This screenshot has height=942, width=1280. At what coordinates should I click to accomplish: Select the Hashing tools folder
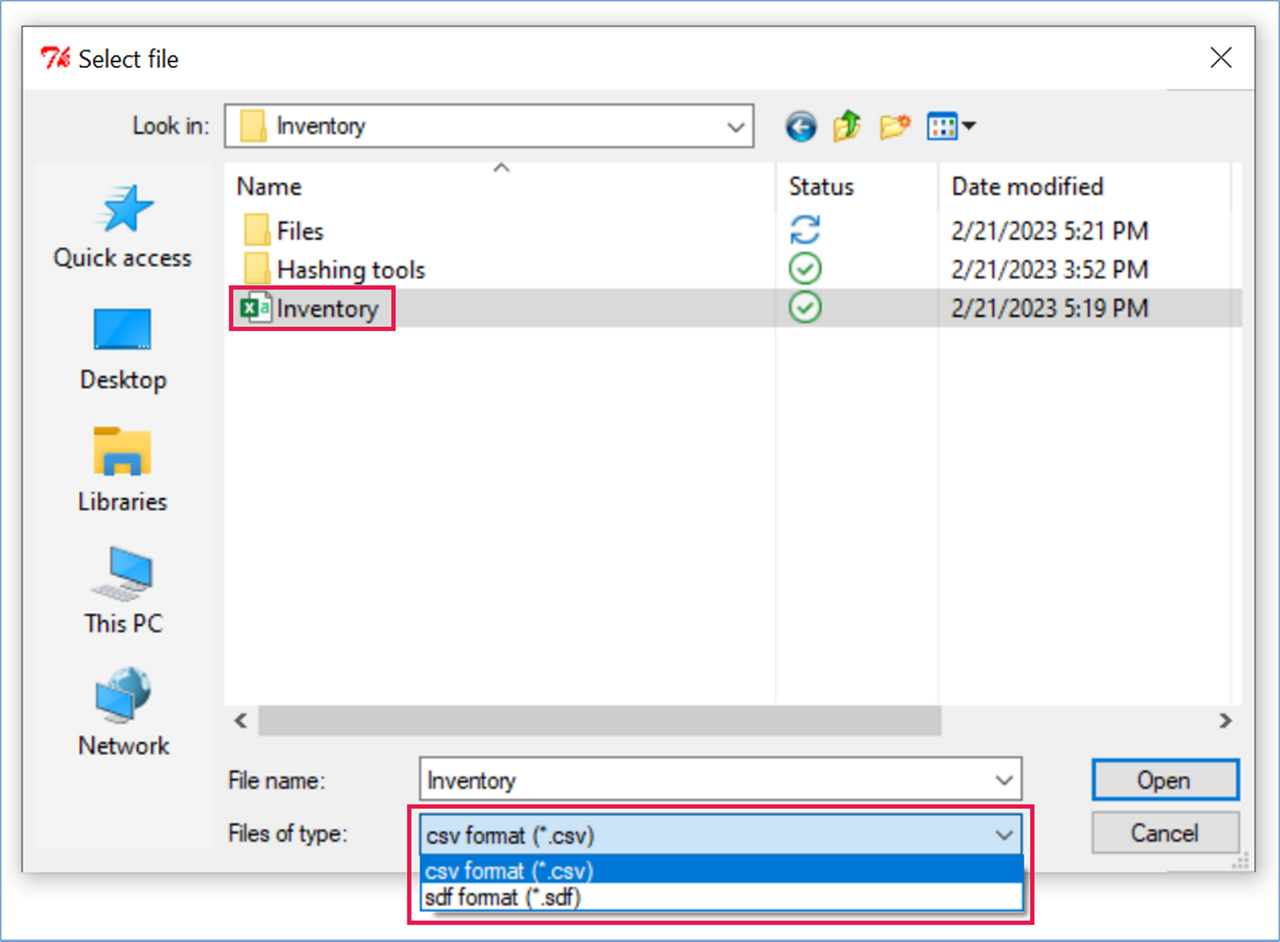tap(350, 270)
